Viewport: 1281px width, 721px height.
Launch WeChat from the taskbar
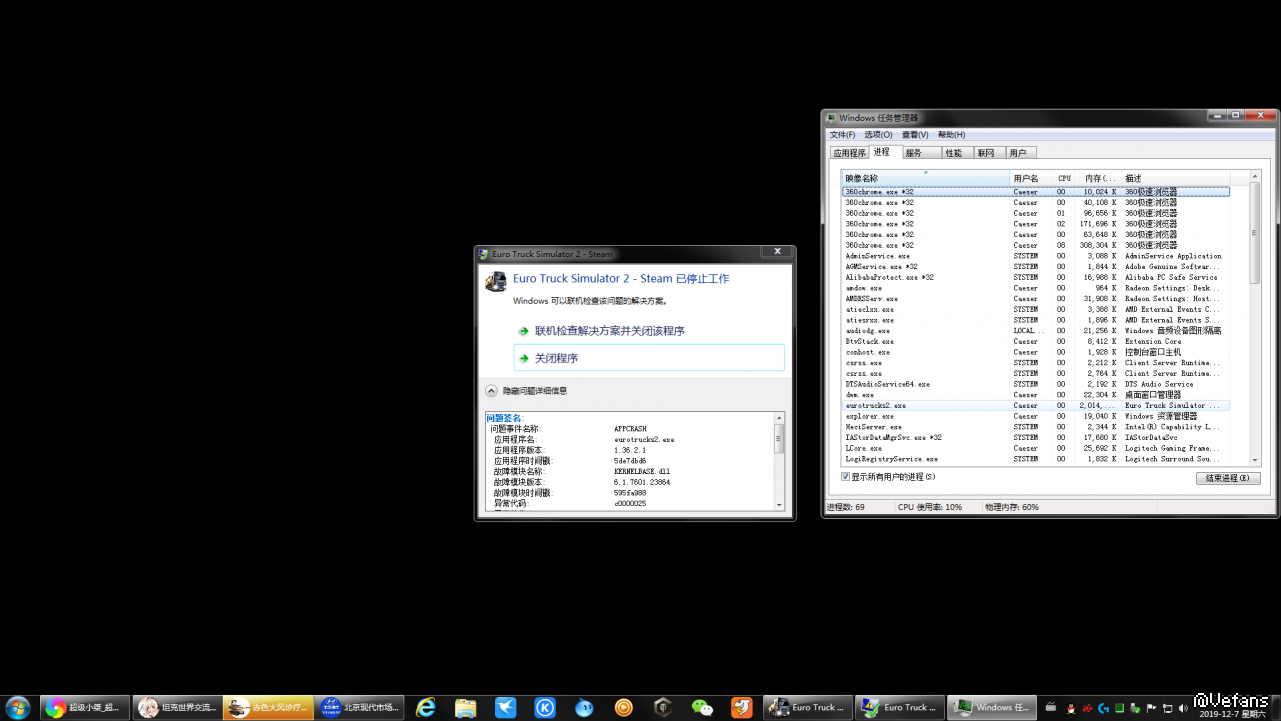(703, 708)
